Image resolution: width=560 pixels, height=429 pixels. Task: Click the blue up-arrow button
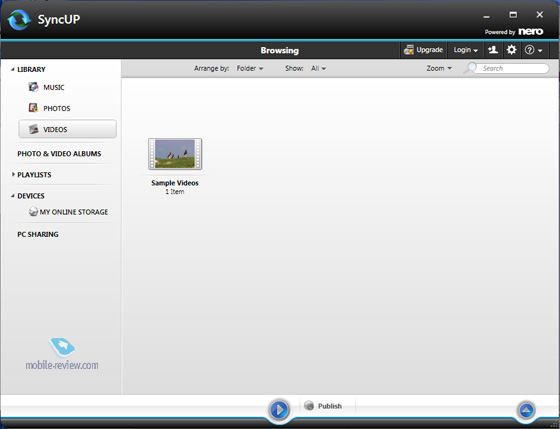coord(526,410)
